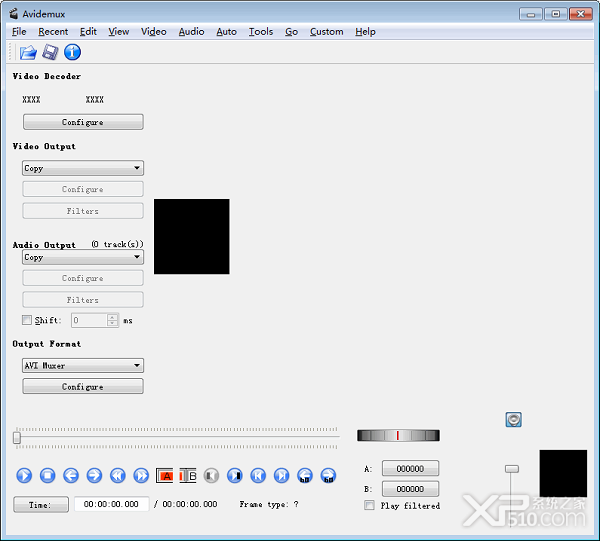Open the Custom menu

pyautogui.click(x=326, y=32)
